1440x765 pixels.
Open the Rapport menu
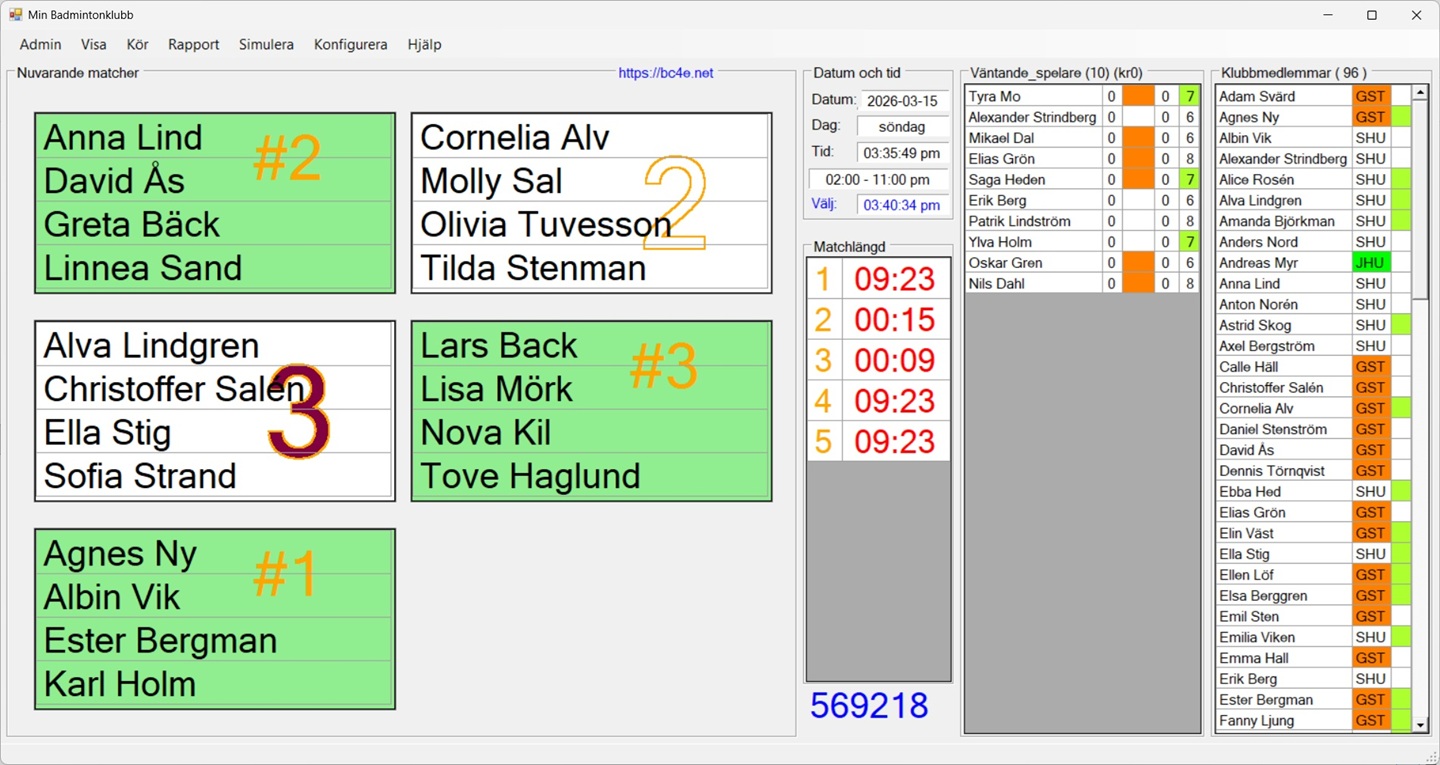point(194,44)
